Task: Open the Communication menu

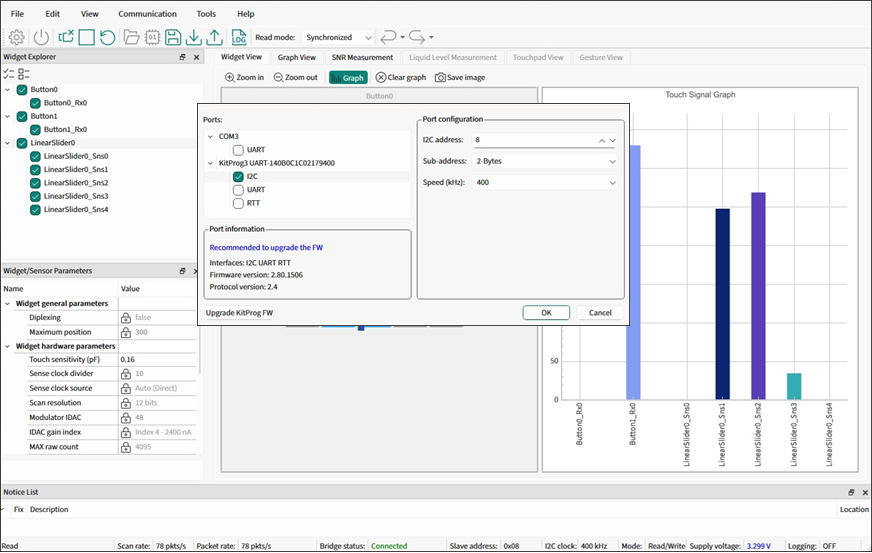Action: coord(147,14)
